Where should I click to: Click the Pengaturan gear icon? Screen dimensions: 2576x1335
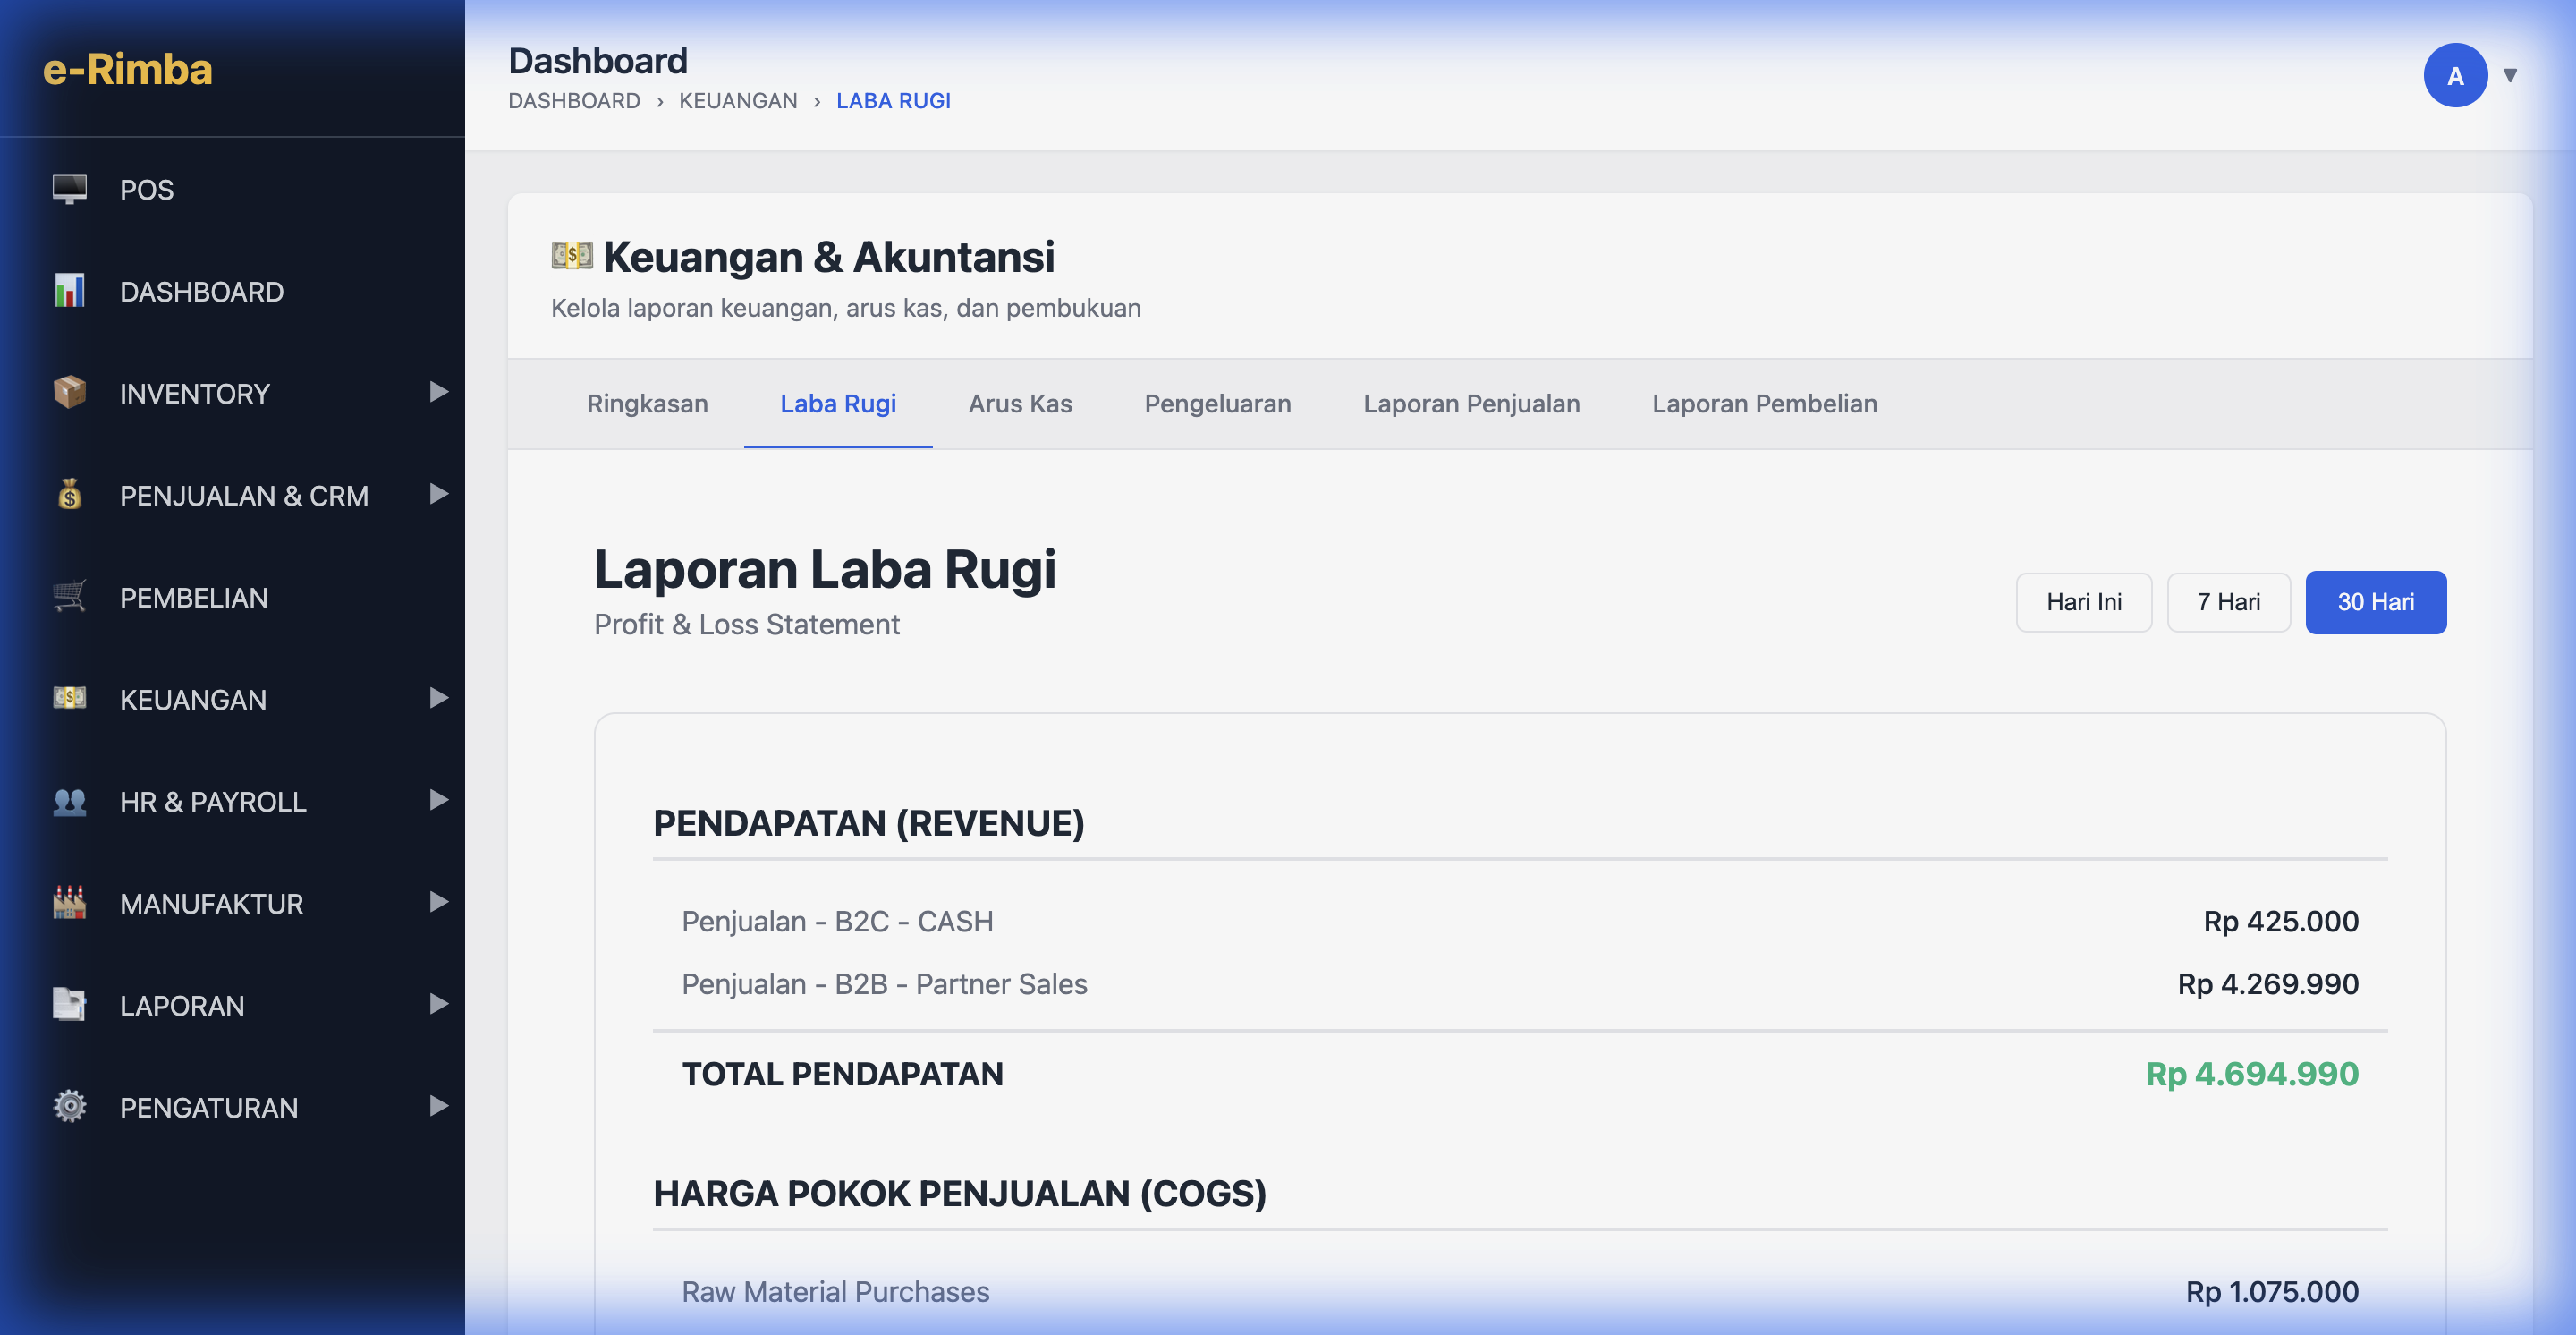(69, 1106)
